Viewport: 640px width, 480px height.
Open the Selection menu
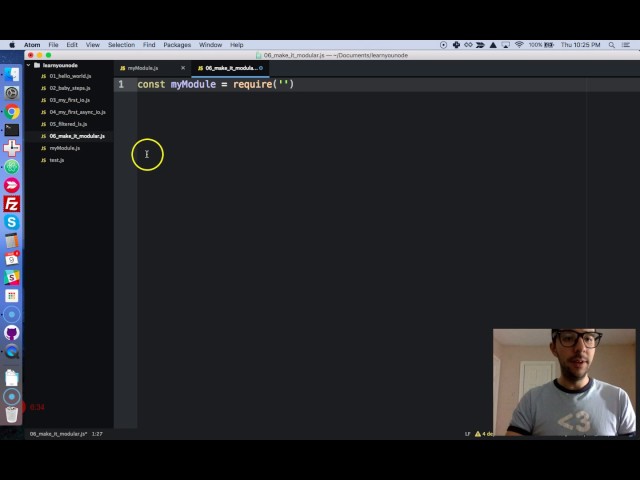121,45
